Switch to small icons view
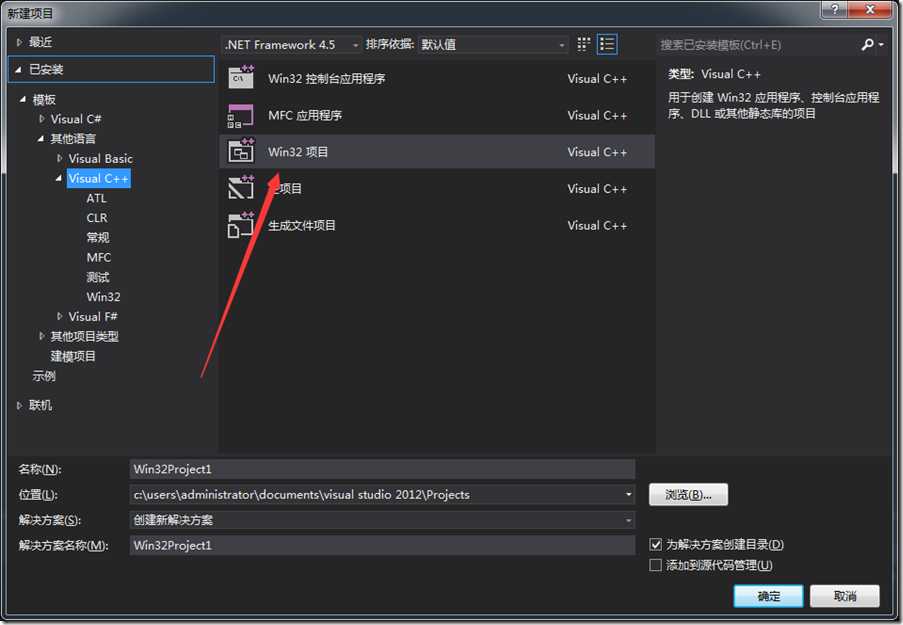Image resolution: width=903 pixels, height=625 pixels. [x=583, y=44]
